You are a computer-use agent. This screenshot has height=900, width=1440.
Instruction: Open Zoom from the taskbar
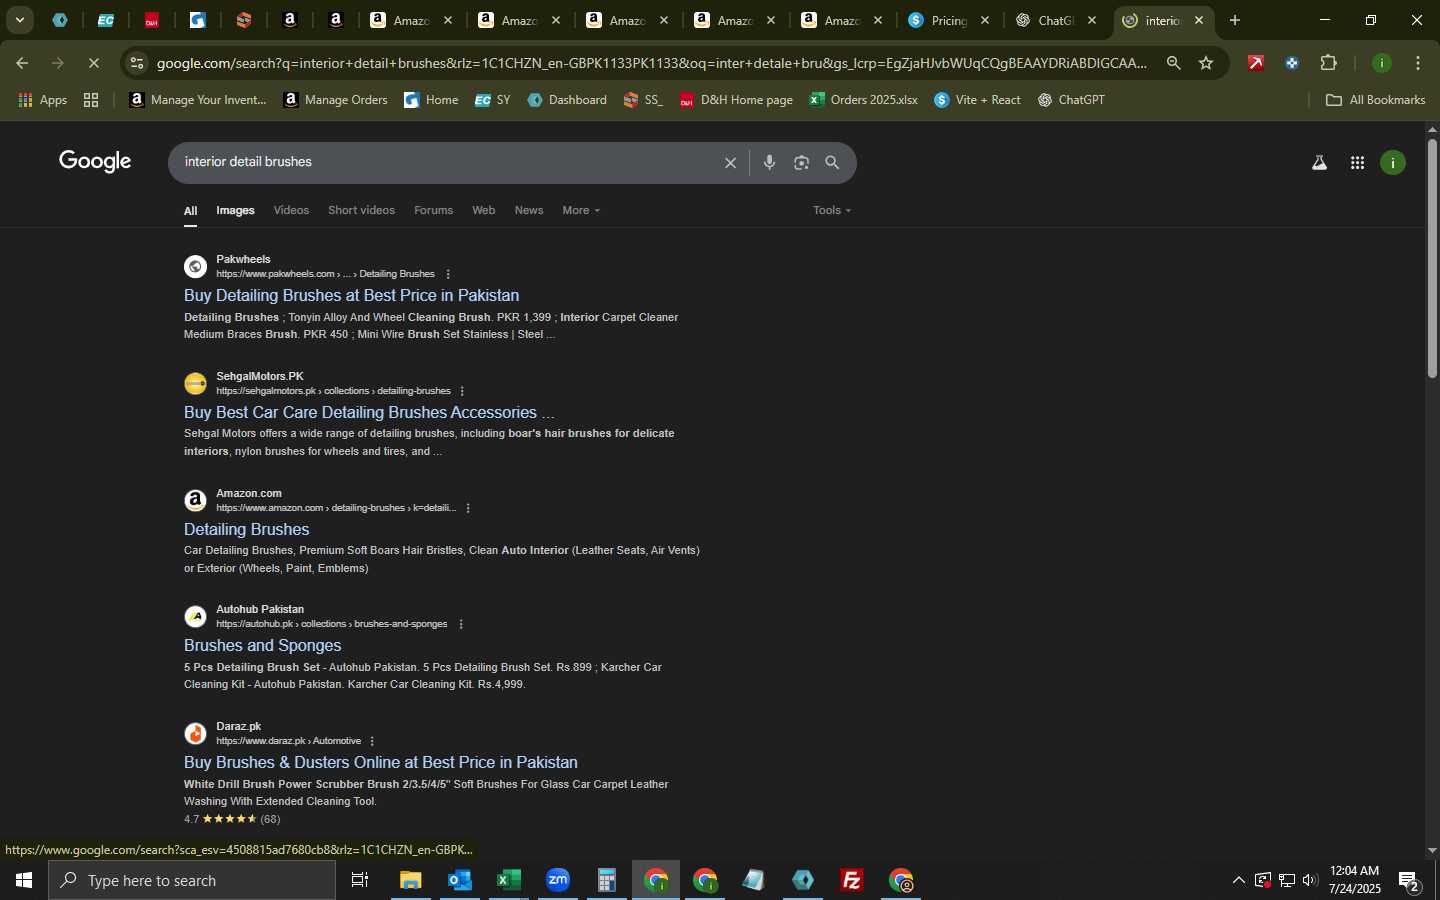557,880
